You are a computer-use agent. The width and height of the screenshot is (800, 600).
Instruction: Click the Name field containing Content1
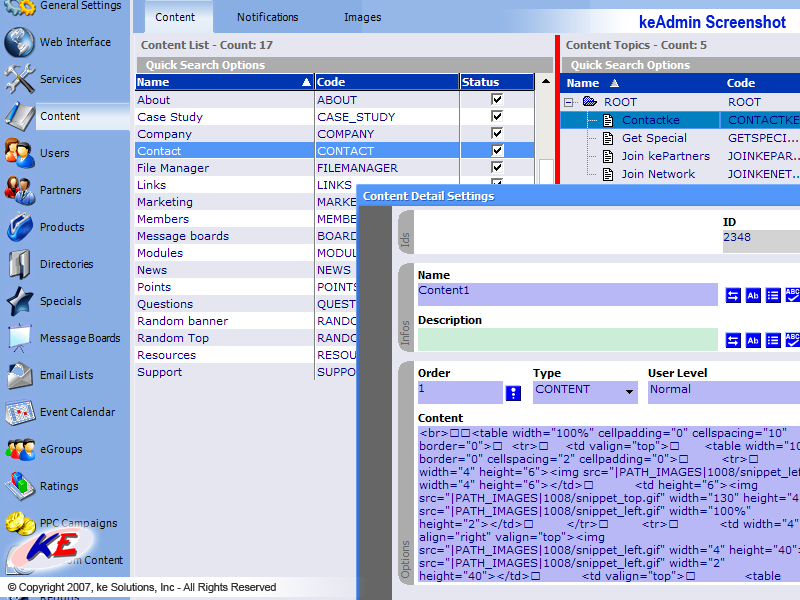567,294
